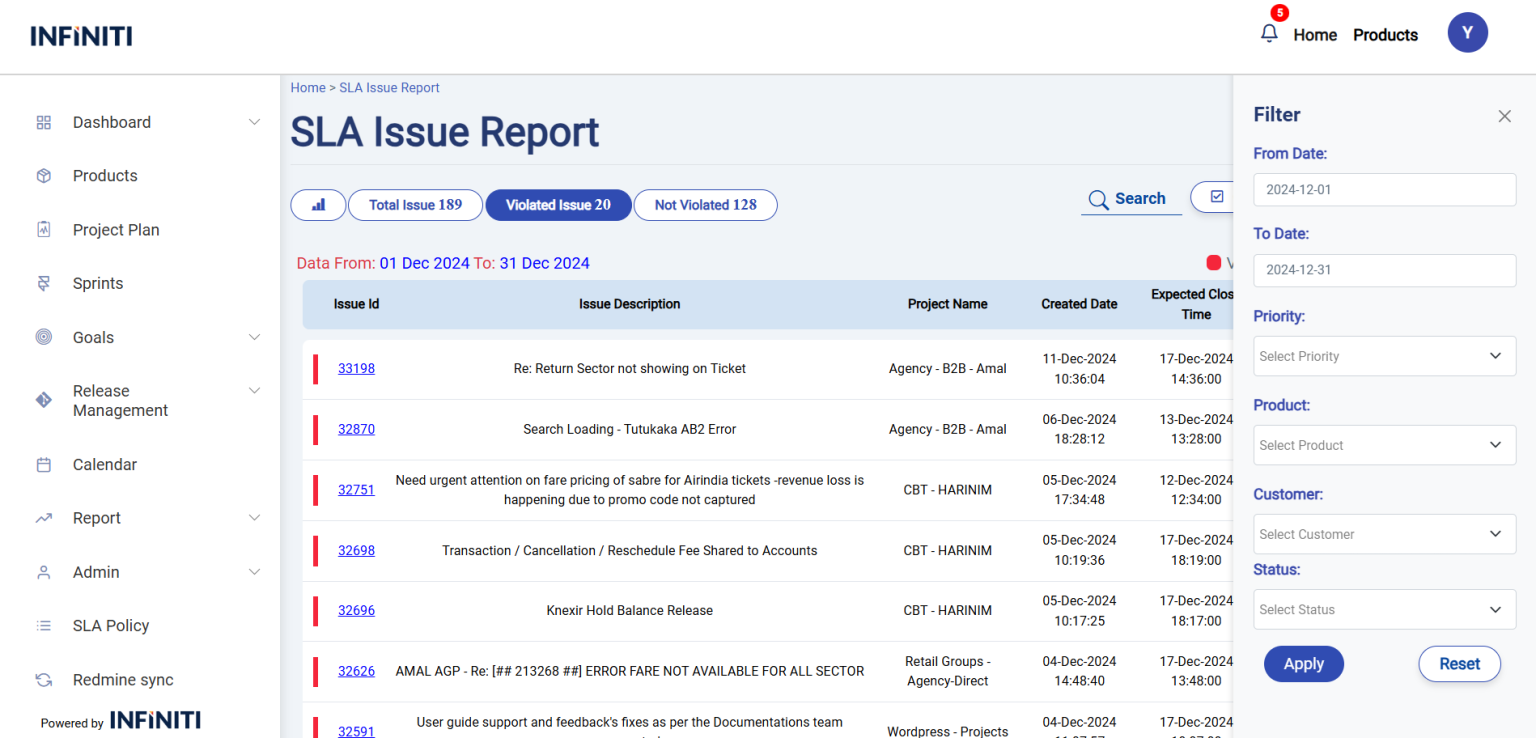Click the Products cube icon in sidebar
1536x738 pixels.
click(43, 176)
